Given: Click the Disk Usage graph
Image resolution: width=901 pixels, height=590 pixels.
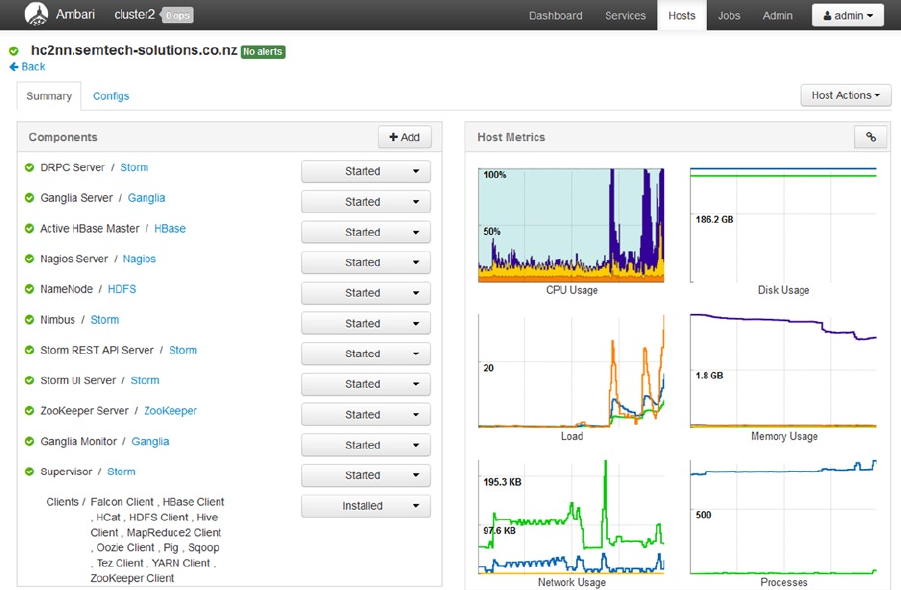Looking at the screenshot, I should tap(783, 225).
